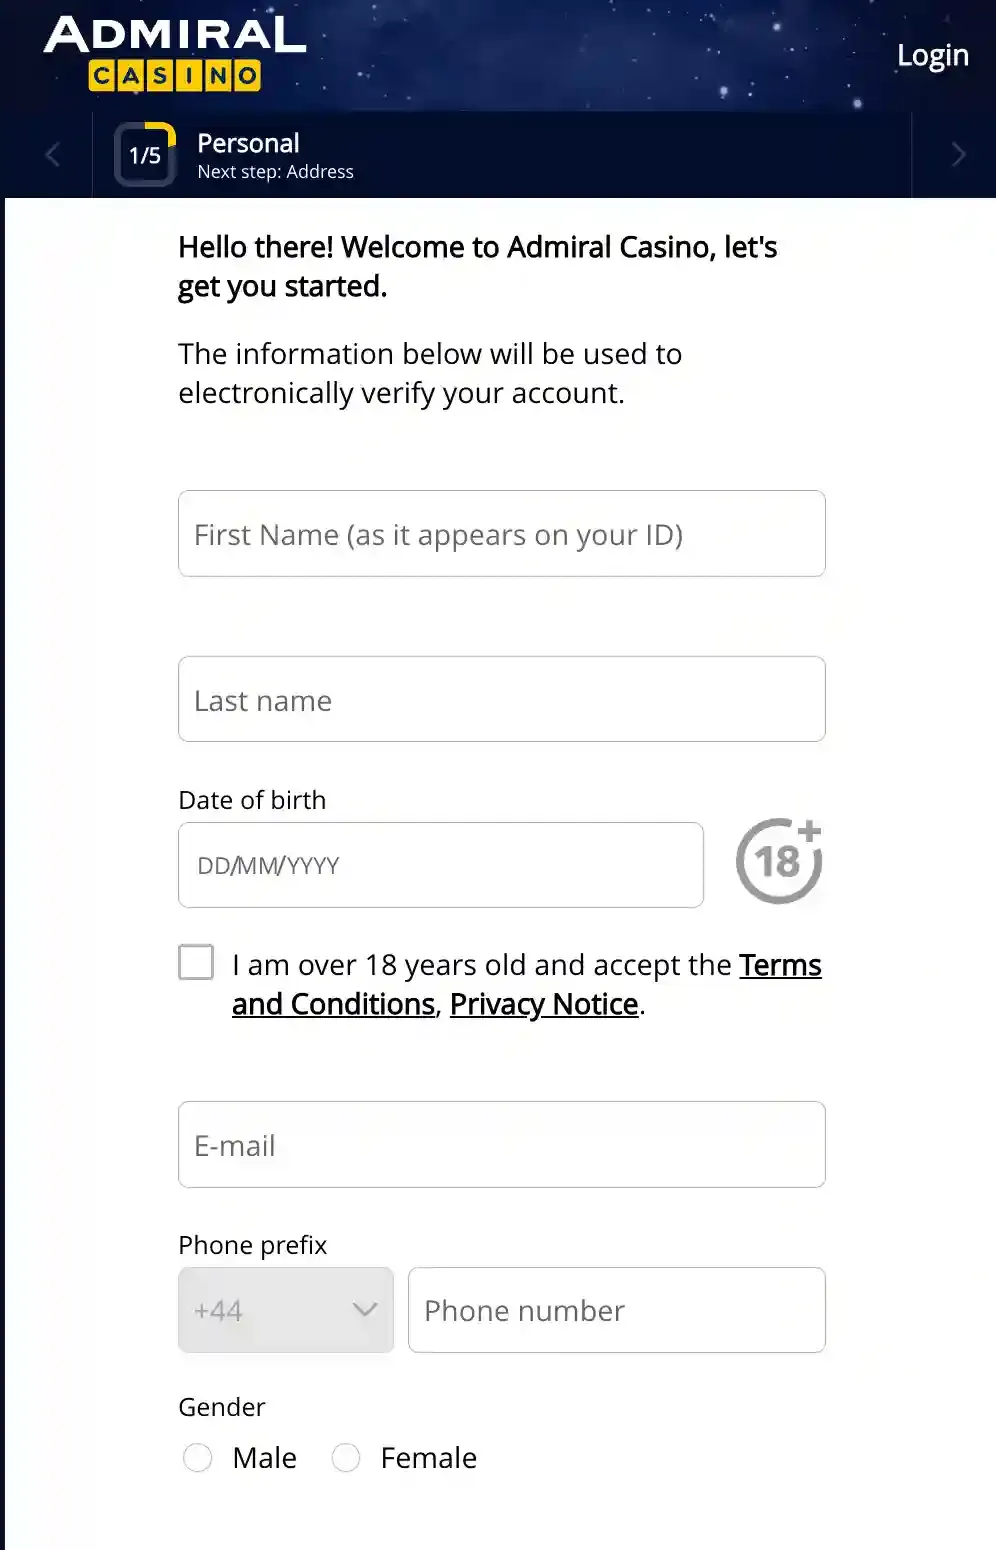
Task: Click into the Last name field
Action: point(501,700)
